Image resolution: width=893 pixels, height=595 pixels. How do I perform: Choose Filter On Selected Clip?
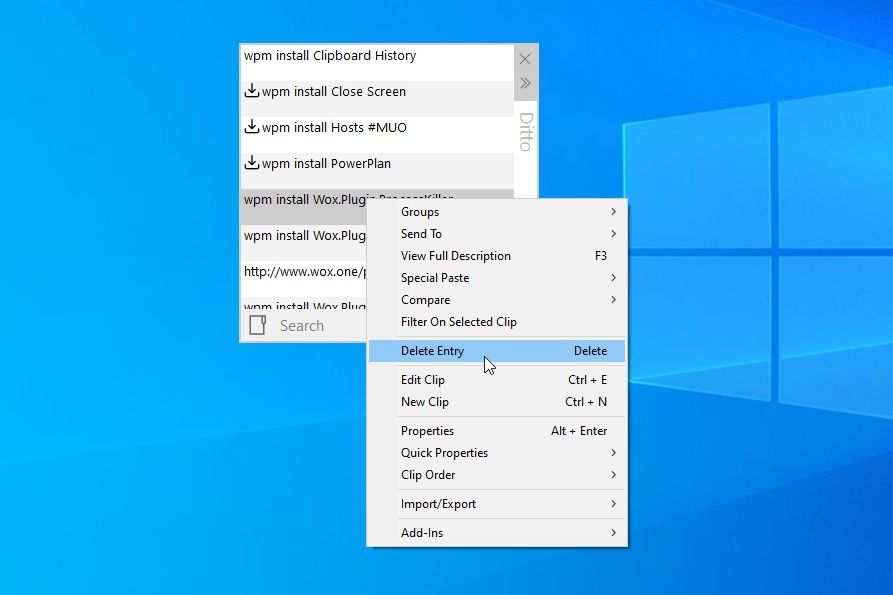[x=497, y=322]
